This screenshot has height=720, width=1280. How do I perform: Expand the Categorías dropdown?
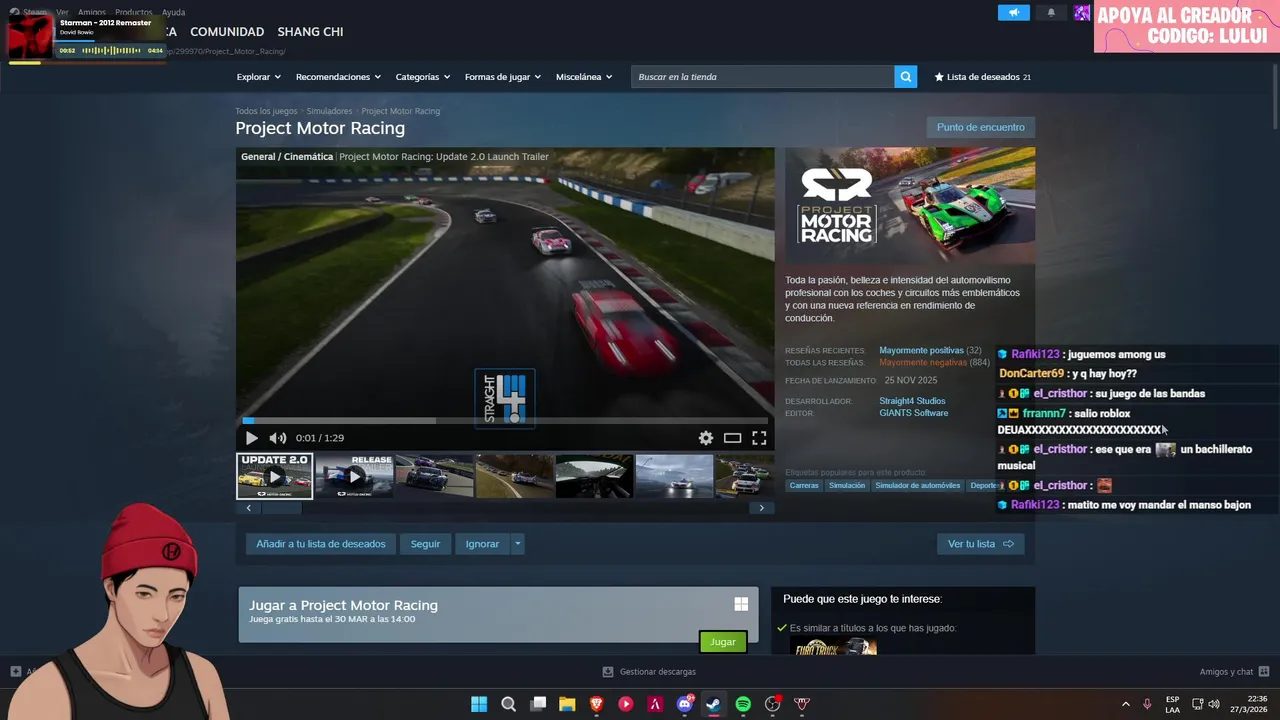click(x=423, y=77)
